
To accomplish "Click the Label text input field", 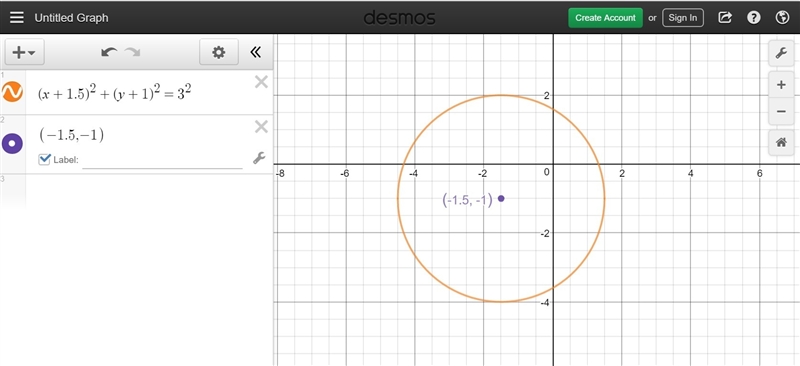I will click(x=162, y=160).
